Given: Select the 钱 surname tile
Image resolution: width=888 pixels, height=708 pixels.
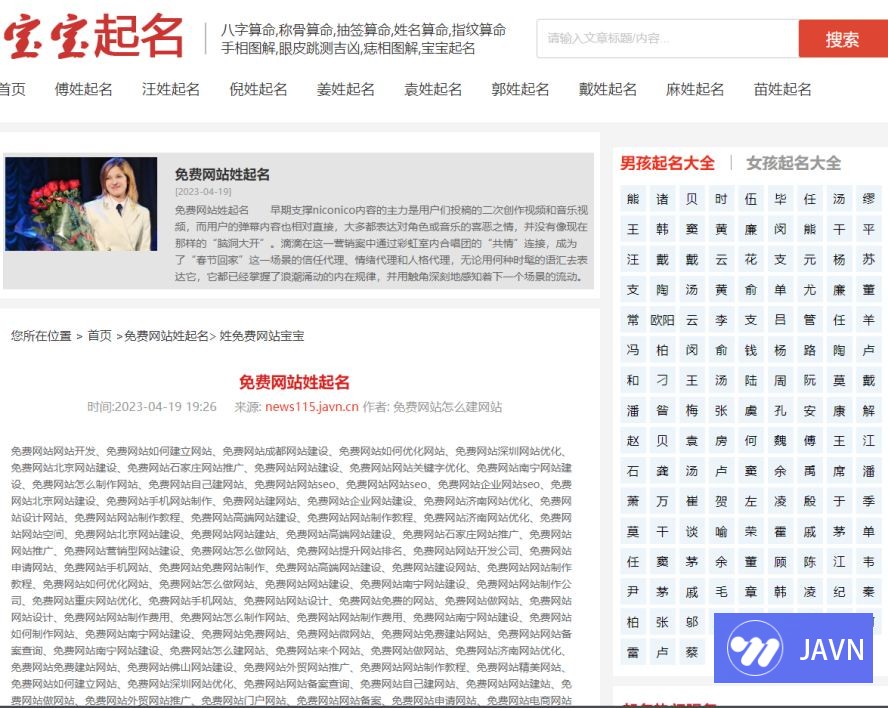Looking at the screenshot, I should [751, 350].
